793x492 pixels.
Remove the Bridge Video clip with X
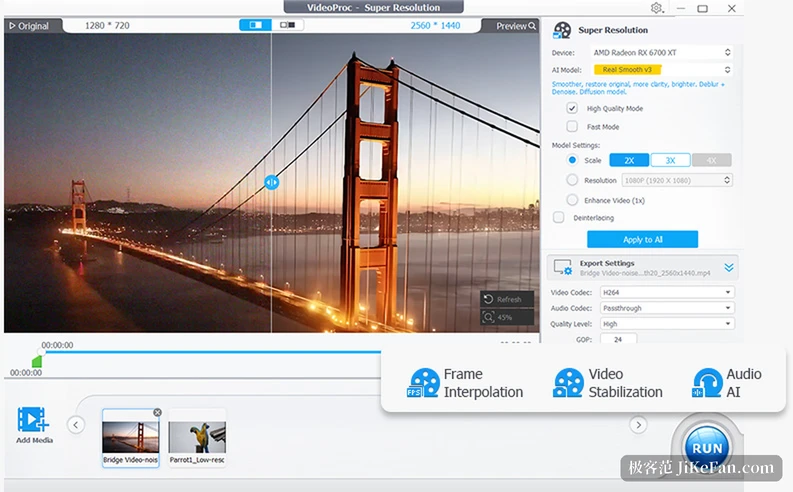click(157, 413)
